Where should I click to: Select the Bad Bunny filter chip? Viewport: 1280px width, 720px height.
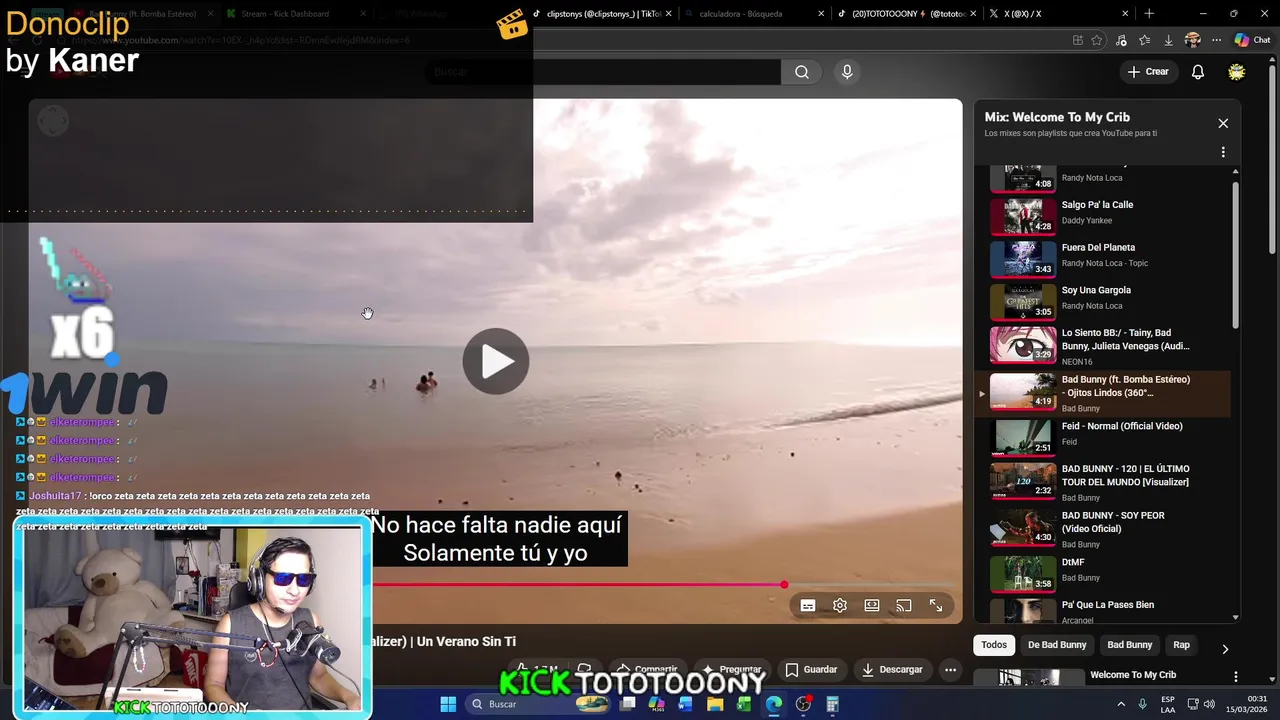(x=1130, y=645)
